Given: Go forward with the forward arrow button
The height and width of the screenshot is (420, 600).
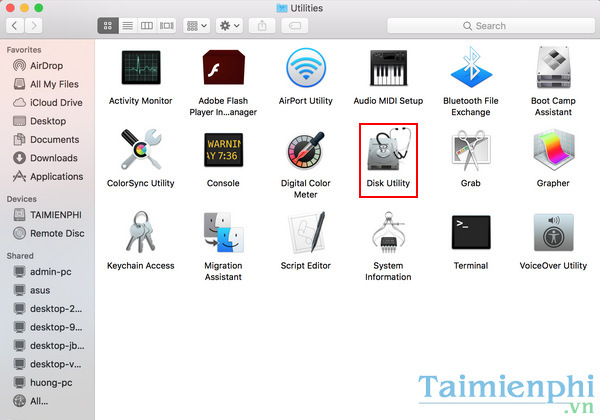Looking at the screenshot, I should pyautogui.click(x=34, y=26).
